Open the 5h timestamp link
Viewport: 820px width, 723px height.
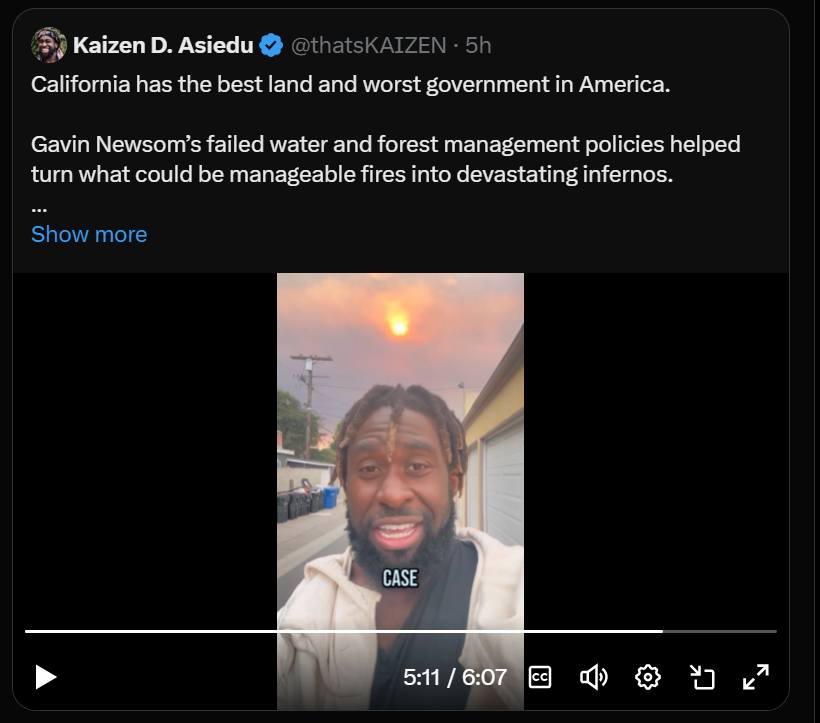(478, 45)
